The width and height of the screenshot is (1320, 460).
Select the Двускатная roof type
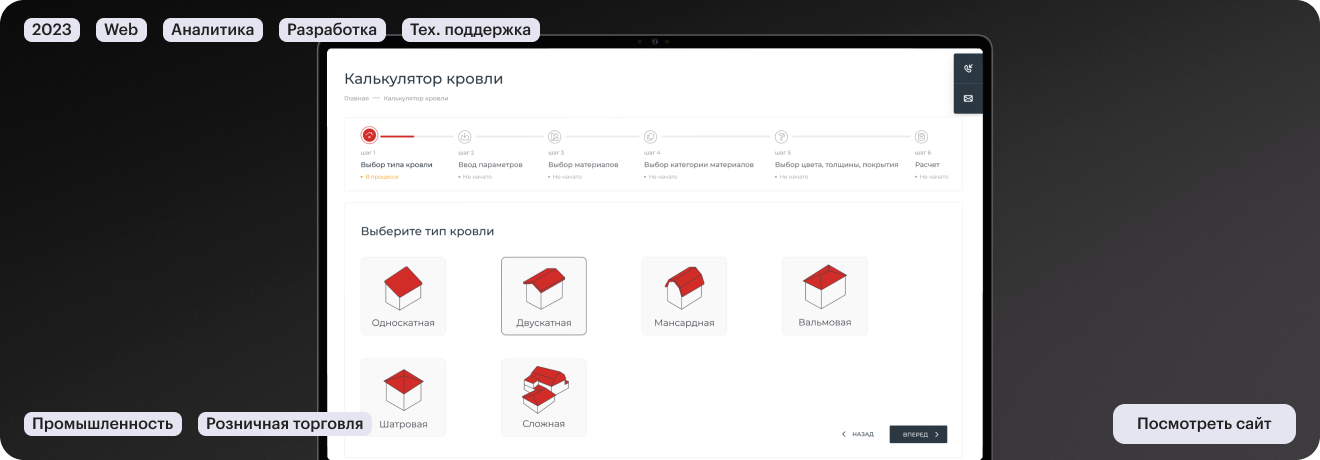point(543,295)
